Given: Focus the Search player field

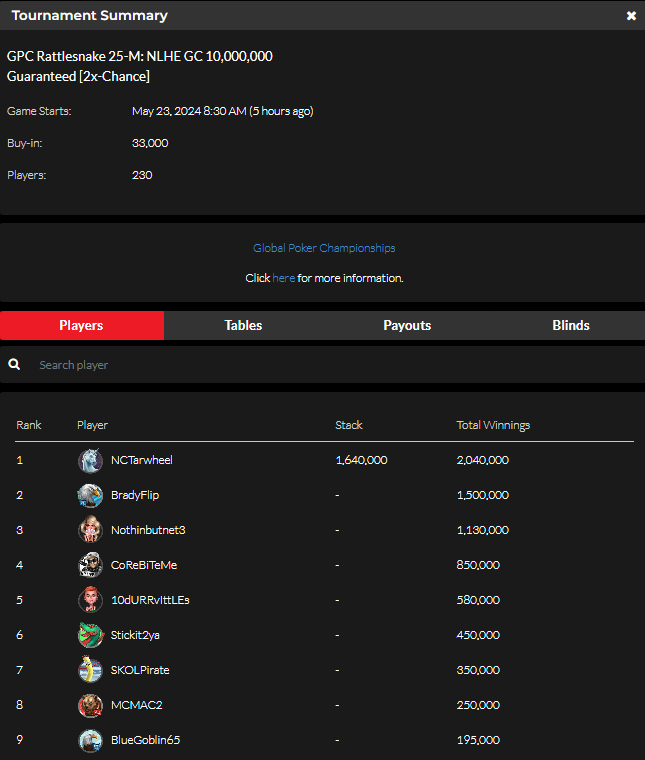Looking at the screenshot, I should [x=322, y=364].
